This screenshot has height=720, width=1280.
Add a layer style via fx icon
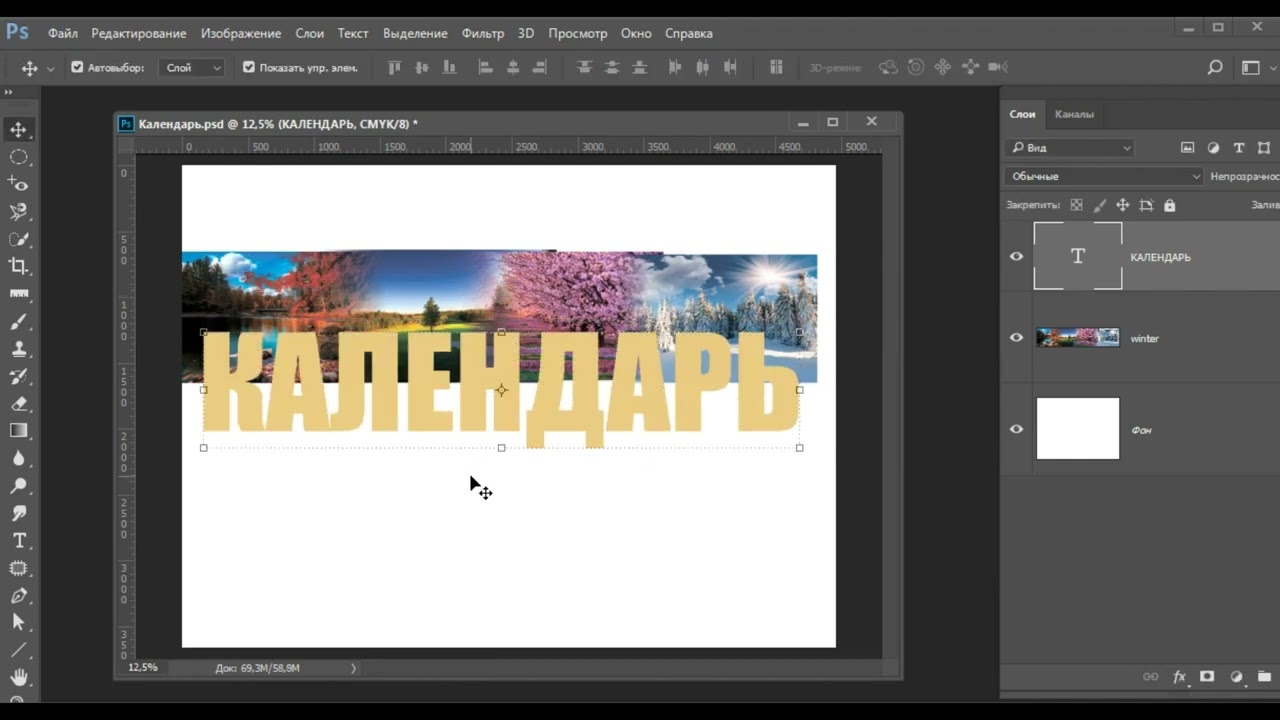coord(1179,677)
